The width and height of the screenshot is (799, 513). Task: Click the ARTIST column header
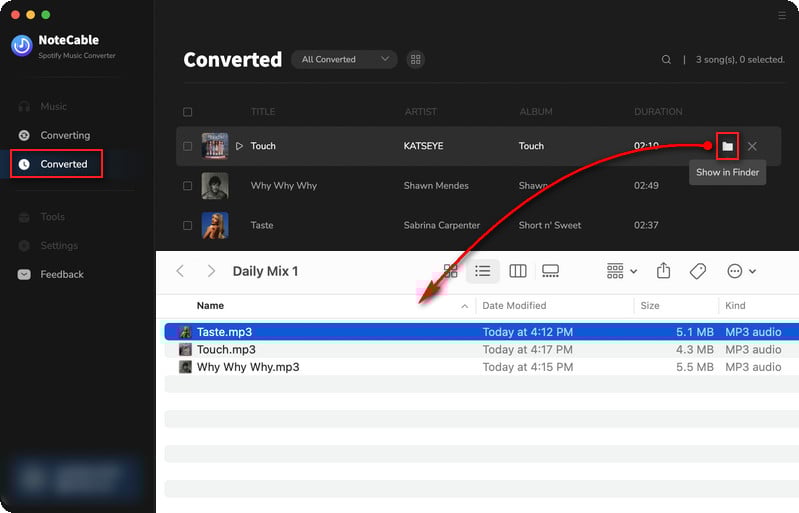421,112
